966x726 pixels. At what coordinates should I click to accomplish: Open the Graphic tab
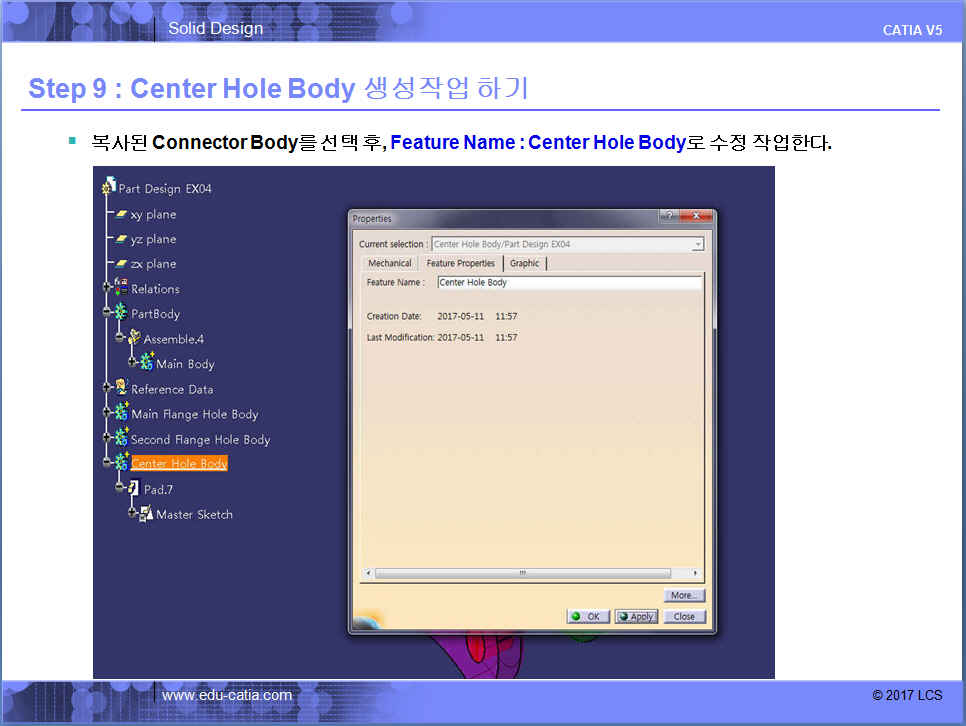point(524,263)
